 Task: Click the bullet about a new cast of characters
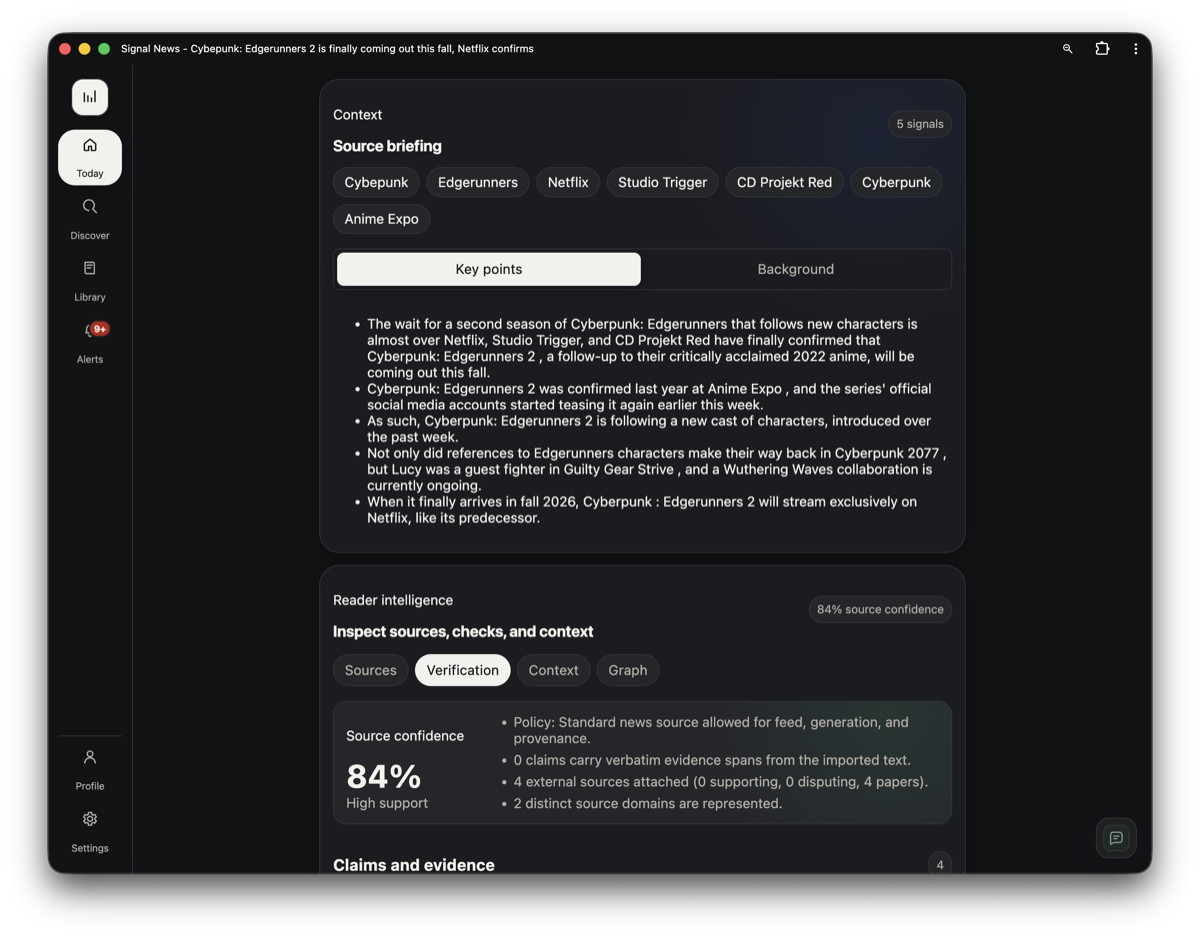[649, 429]
